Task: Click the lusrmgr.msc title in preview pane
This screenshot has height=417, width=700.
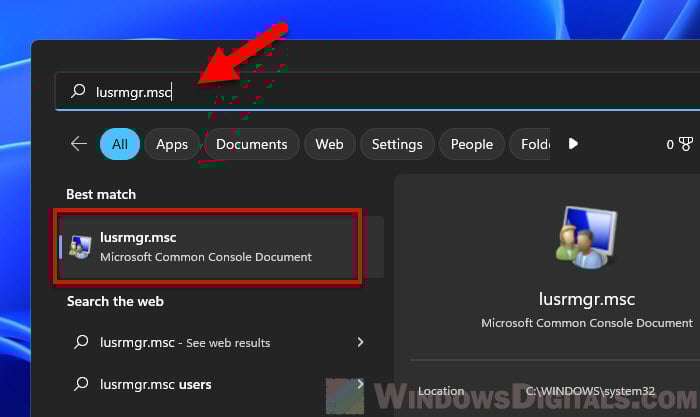Action: coord(587,299)
